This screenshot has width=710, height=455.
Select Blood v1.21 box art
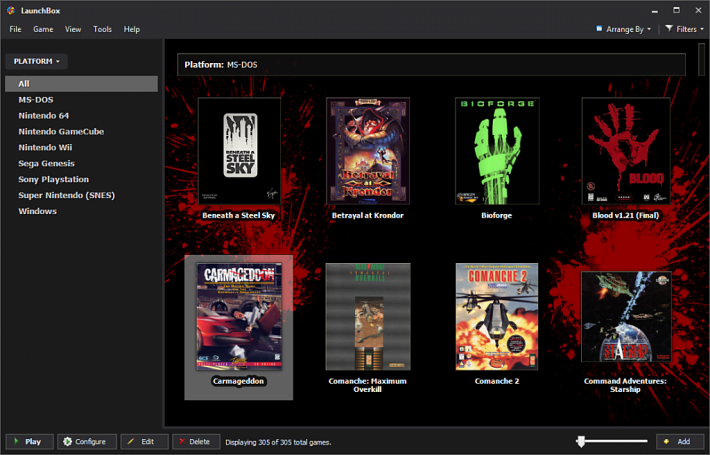click(x=626, y=151)
